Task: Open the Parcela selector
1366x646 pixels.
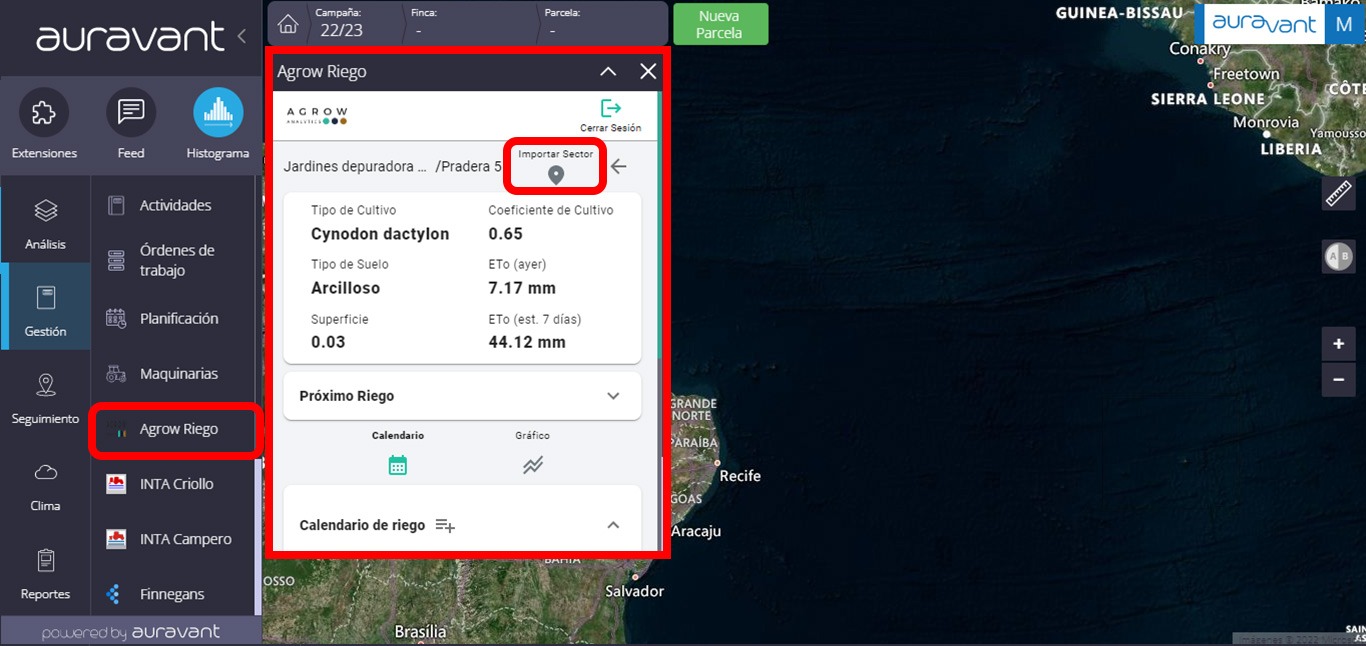Action: [602, 23]
